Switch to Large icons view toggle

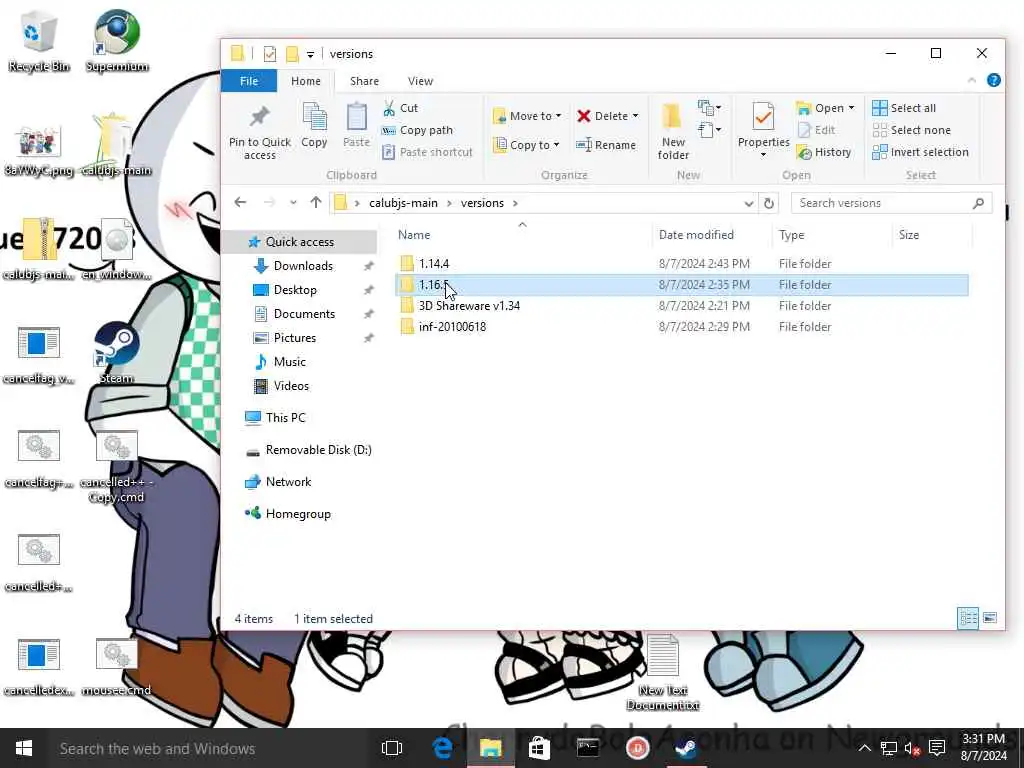tap(990, 618)
